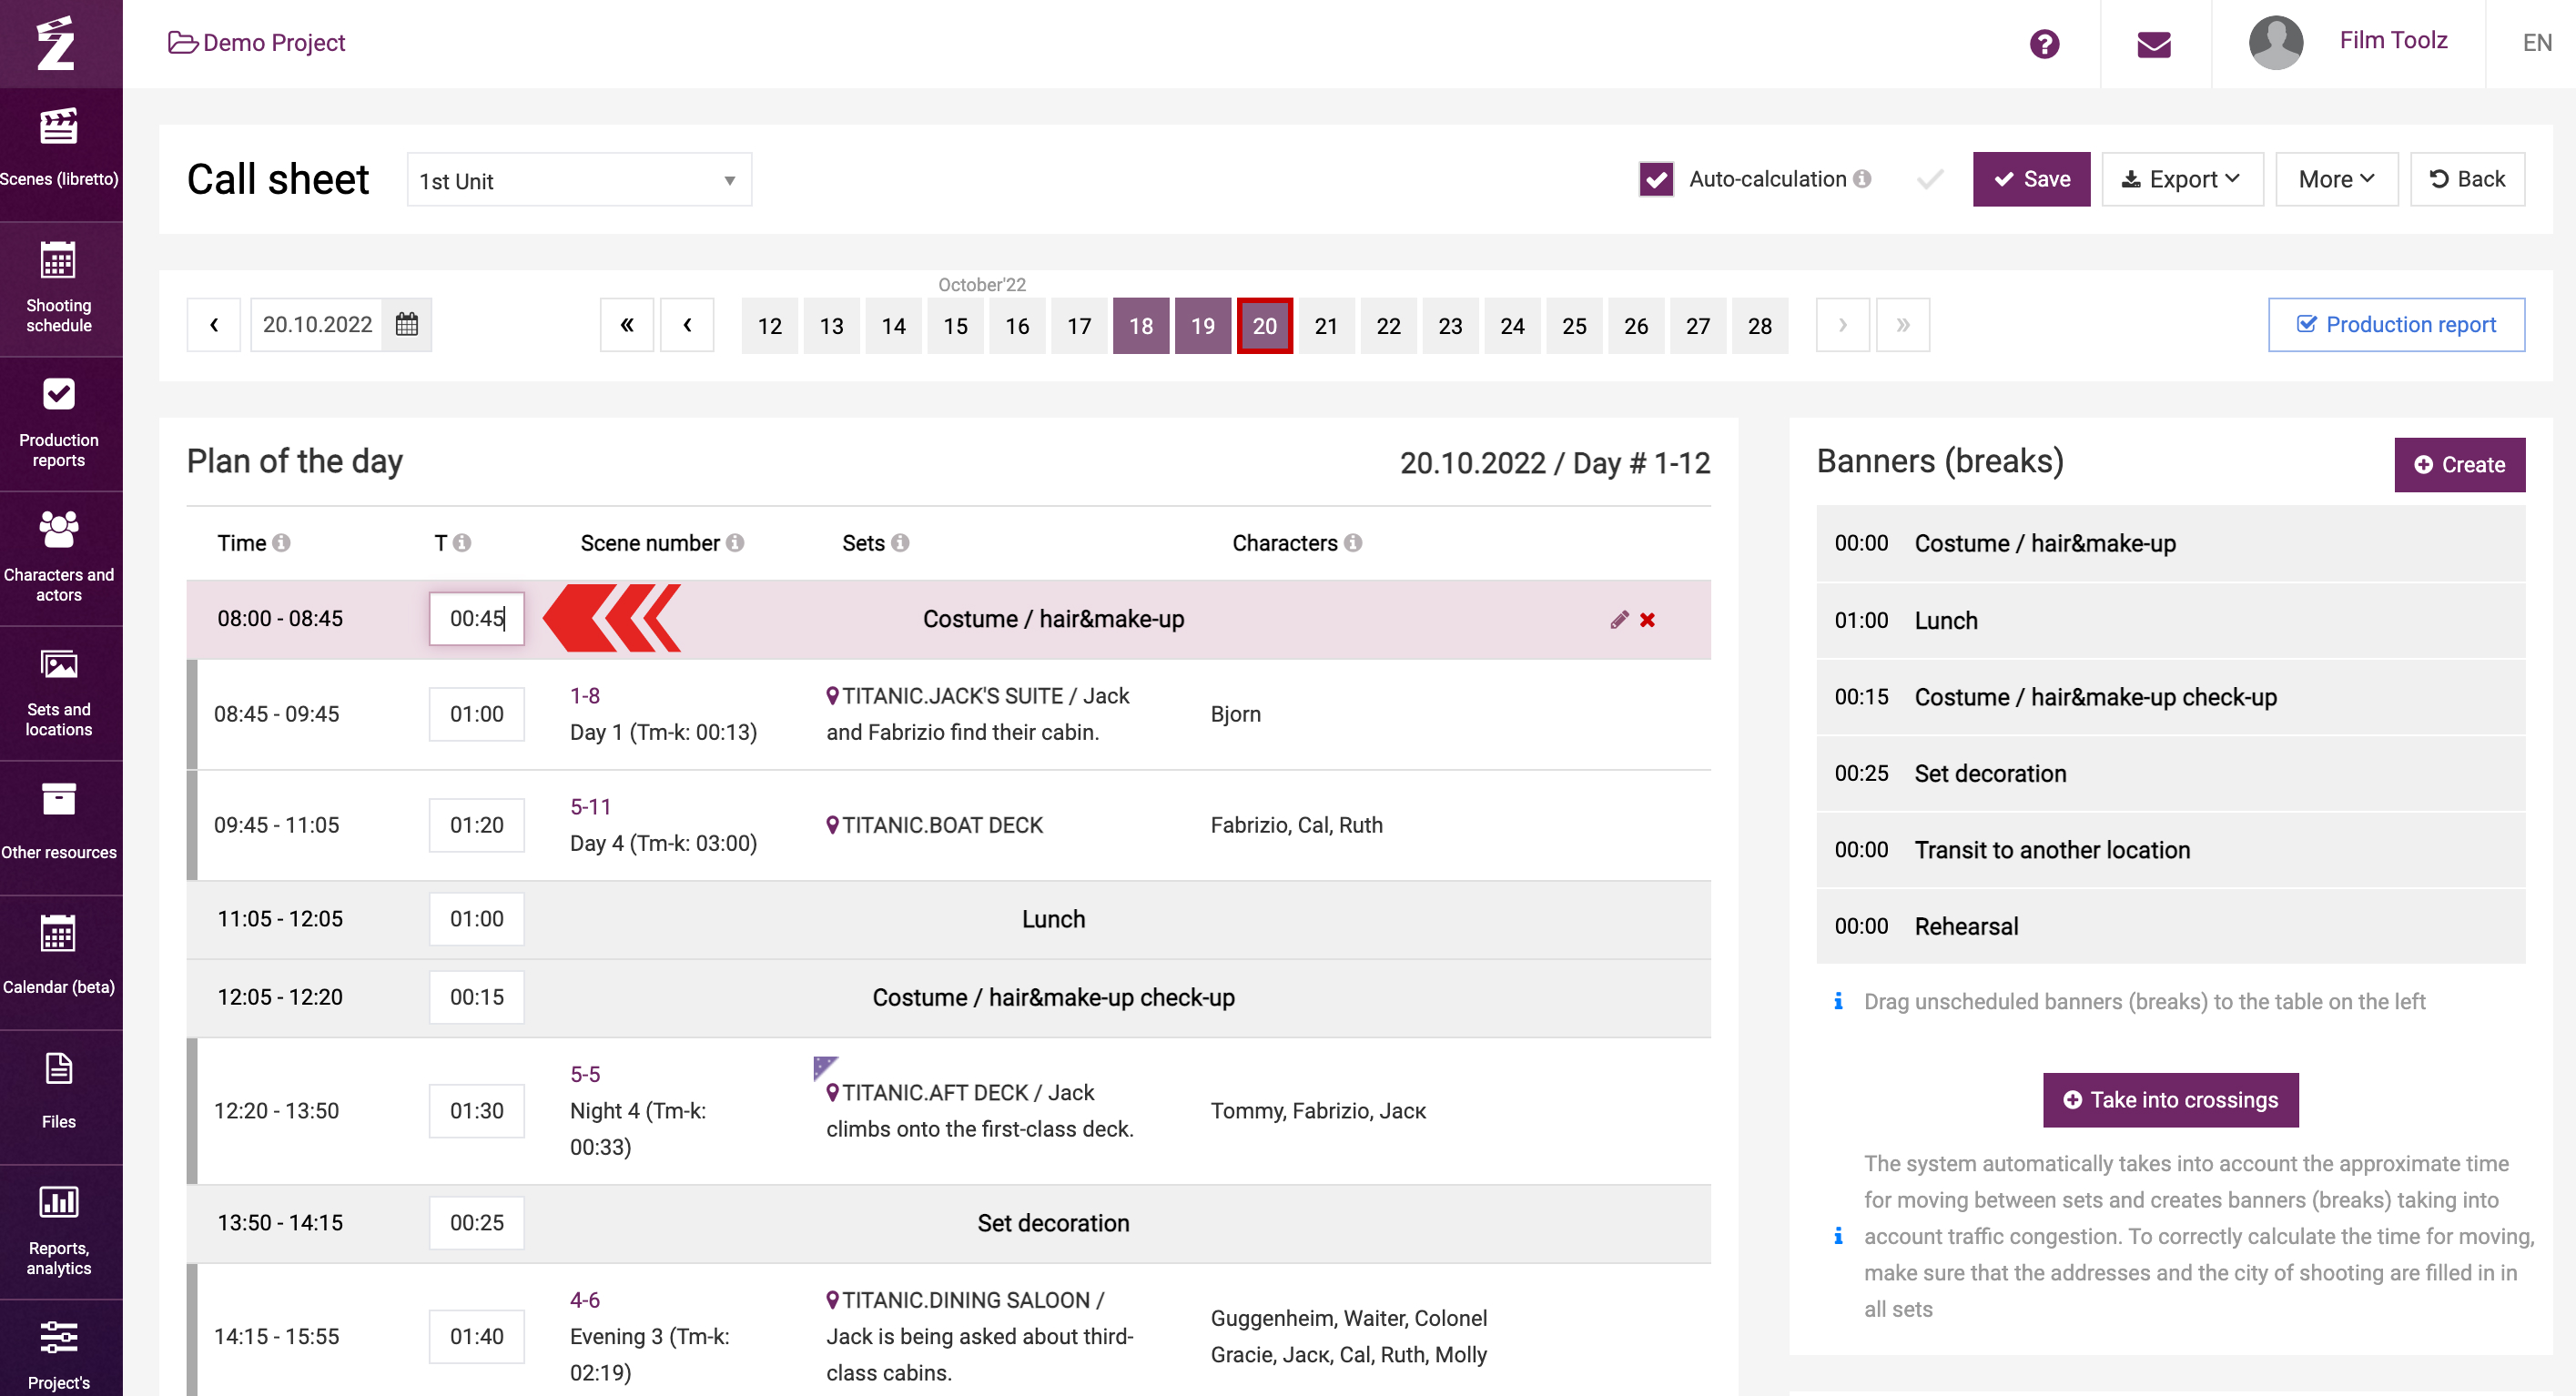The image size is (2576, 1396).
Task: Edit the Lunch duration field 01:00
Action: click(x=476, y=918)
